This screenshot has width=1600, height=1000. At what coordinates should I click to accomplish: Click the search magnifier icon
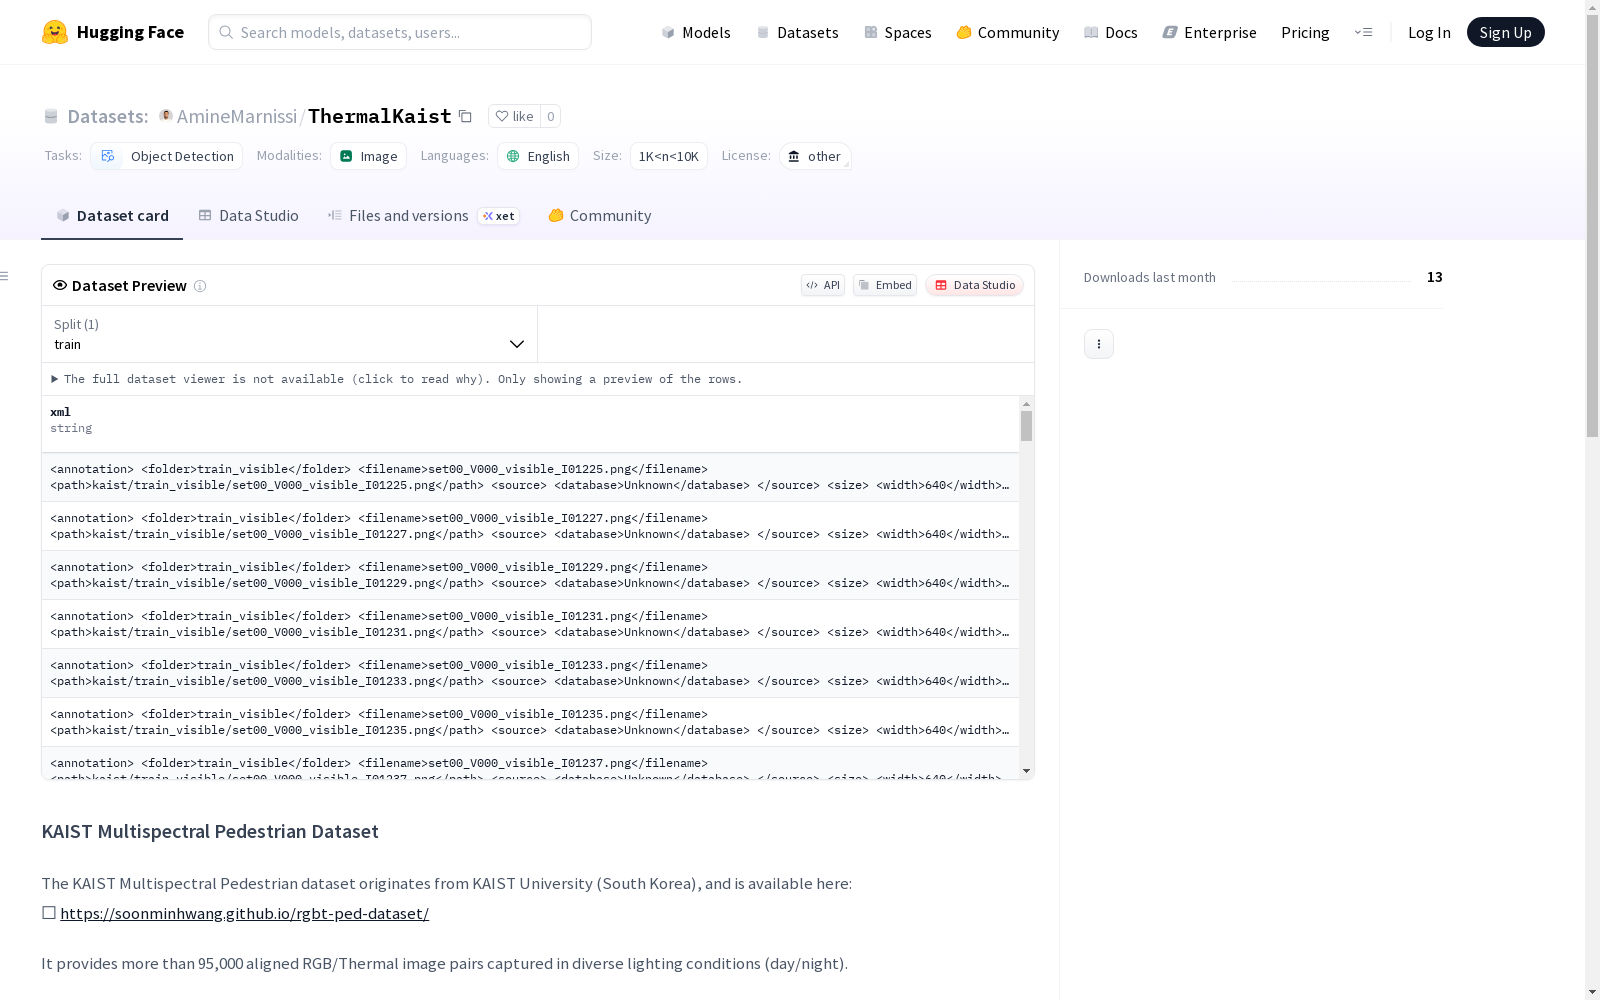(x=226, y=32)
